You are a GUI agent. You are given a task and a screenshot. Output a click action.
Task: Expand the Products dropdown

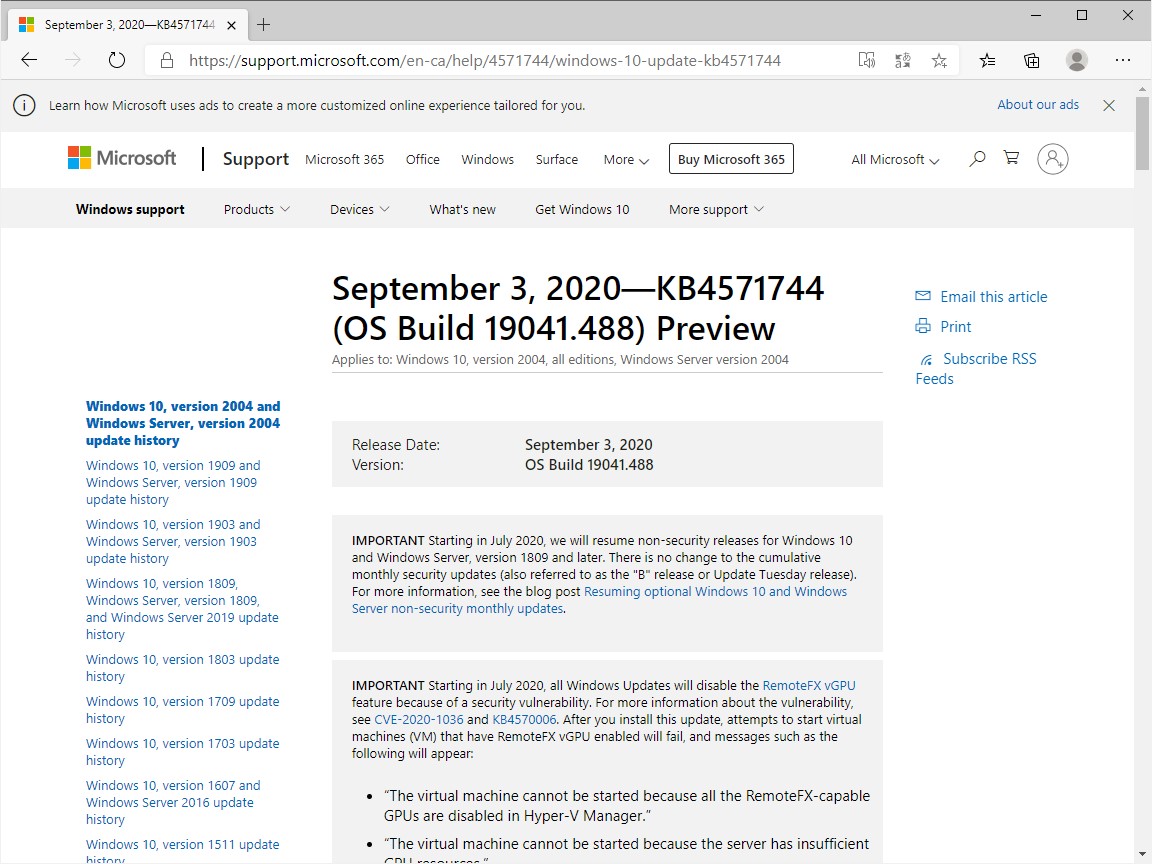(x=256, y=209)
